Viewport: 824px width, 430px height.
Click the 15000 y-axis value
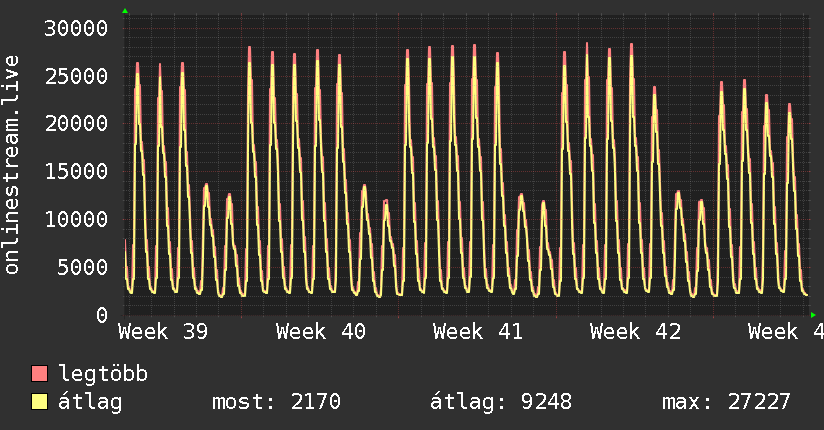(x=76, y=171)
